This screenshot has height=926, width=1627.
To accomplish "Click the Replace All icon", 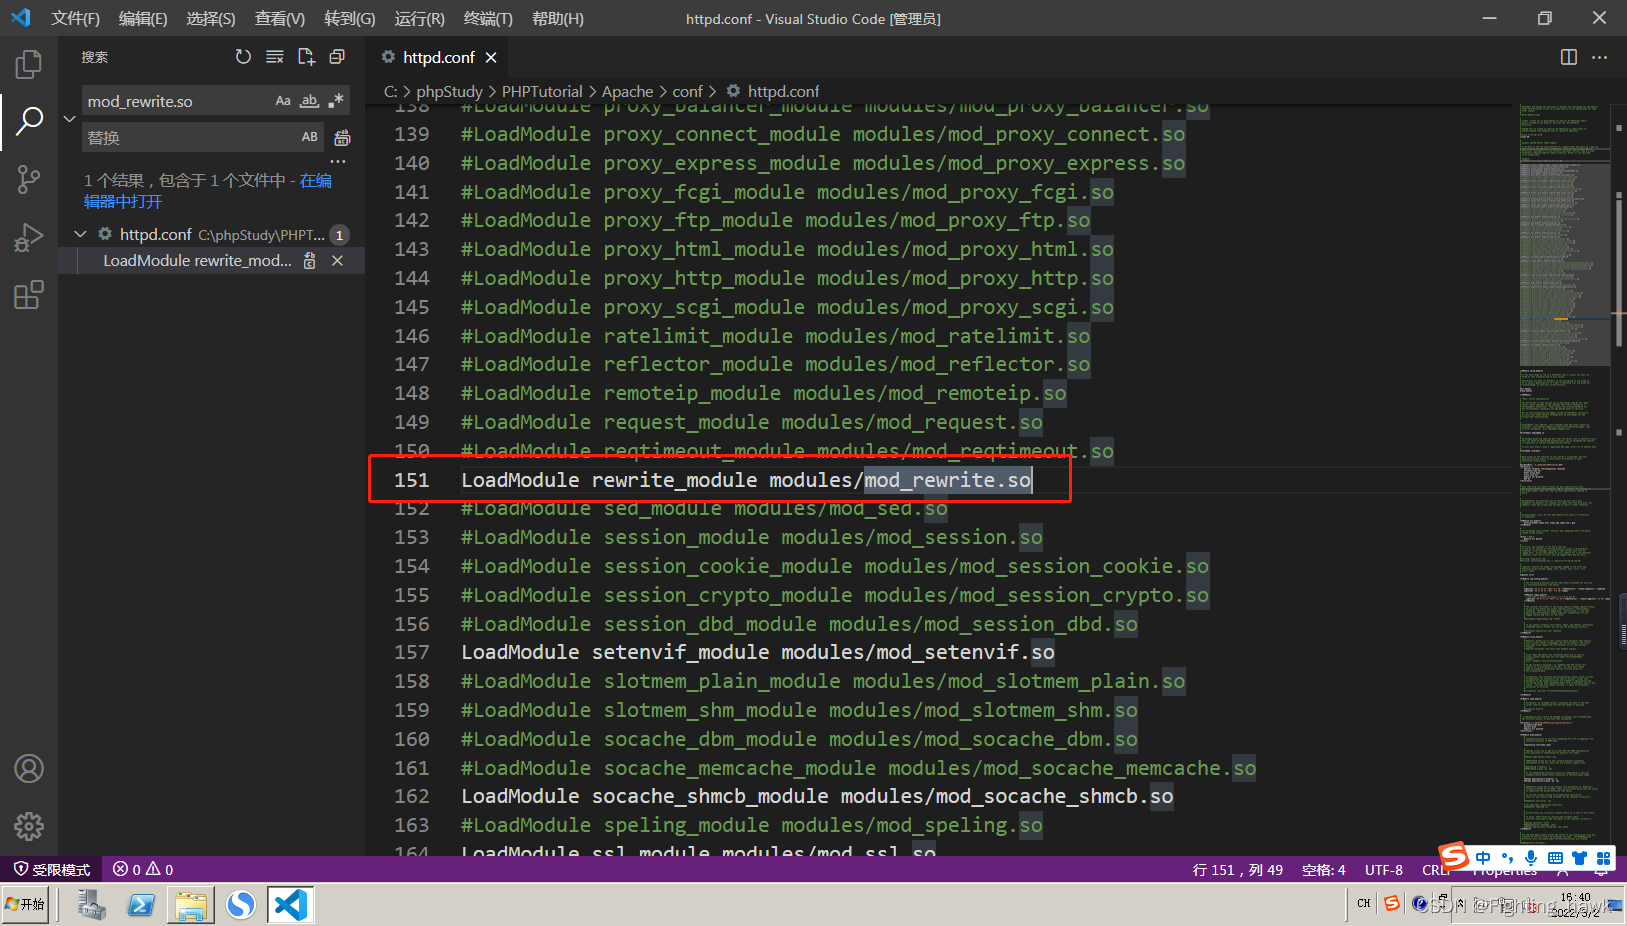I will (x=342, y=137).
